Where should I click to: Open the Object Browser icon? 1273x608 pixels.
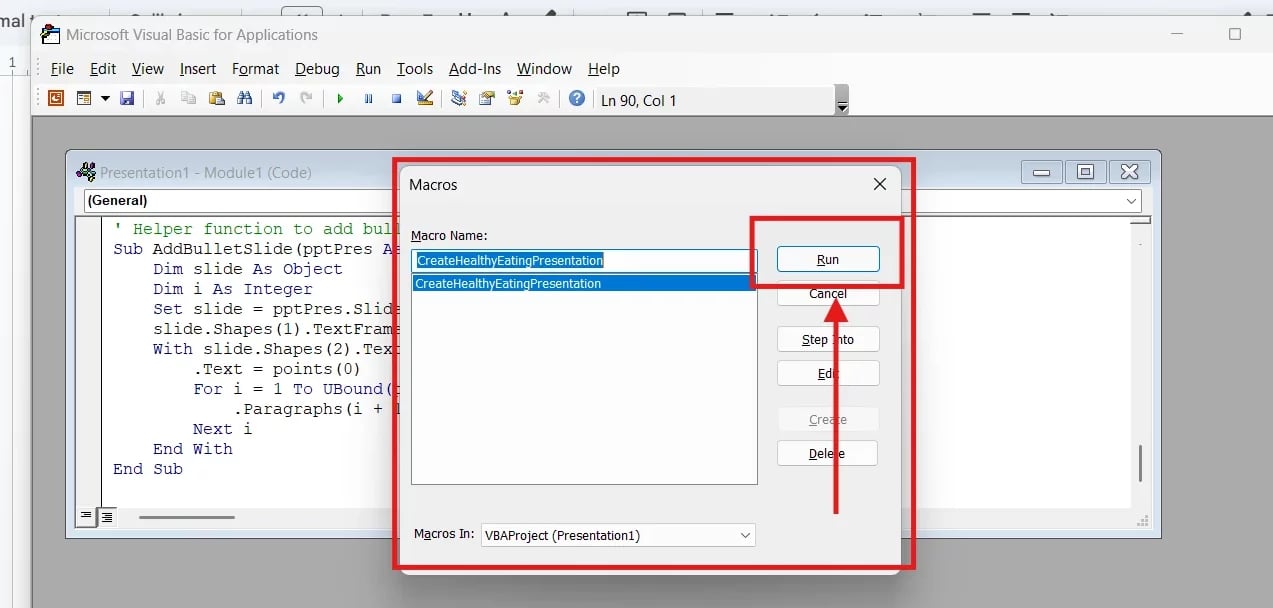[x=514, y=98]
